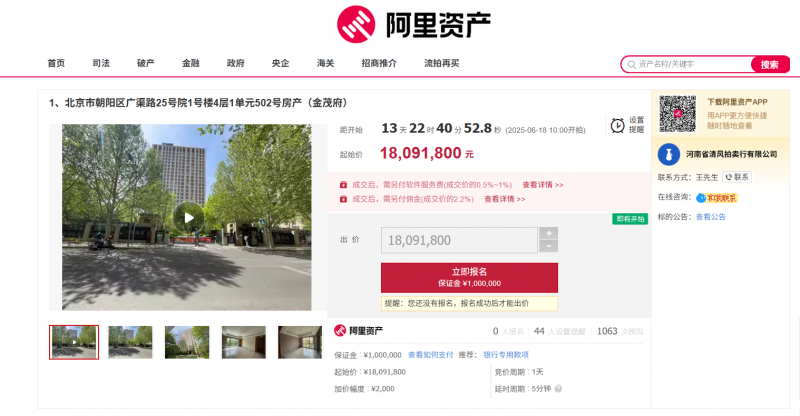This screenshot has width=800, height=416.
Task: Click the 联系 phone button
Action: click(x=737, y=177)
